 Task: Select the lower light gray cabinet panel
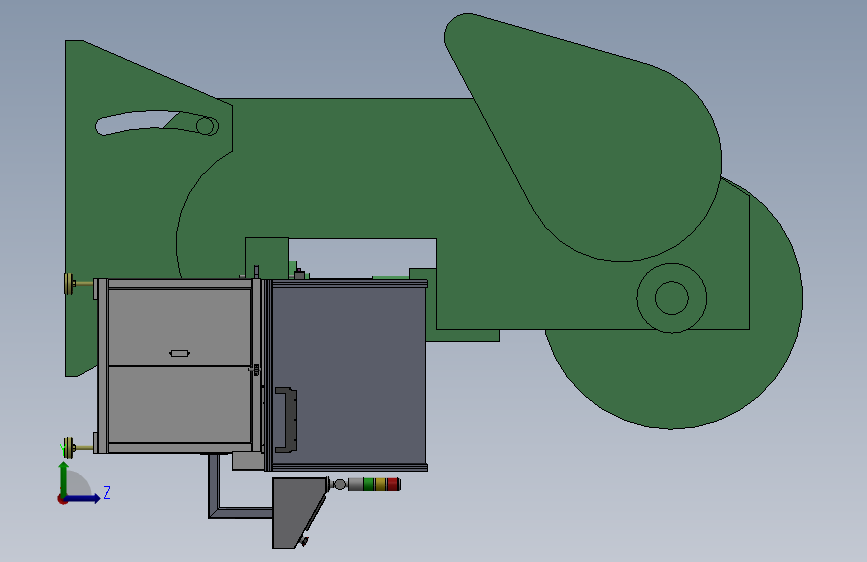click(x=179, y=404)
